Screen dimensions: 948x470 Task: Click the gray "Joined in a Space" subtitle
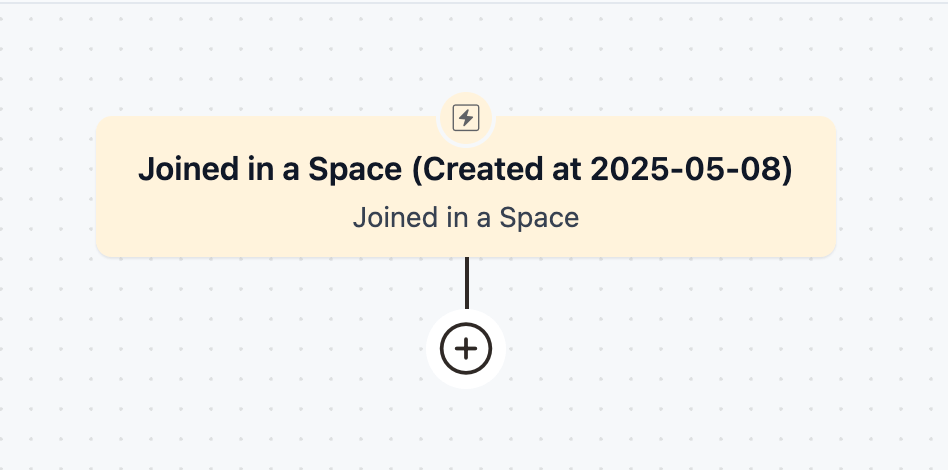[x=465, y=217]
